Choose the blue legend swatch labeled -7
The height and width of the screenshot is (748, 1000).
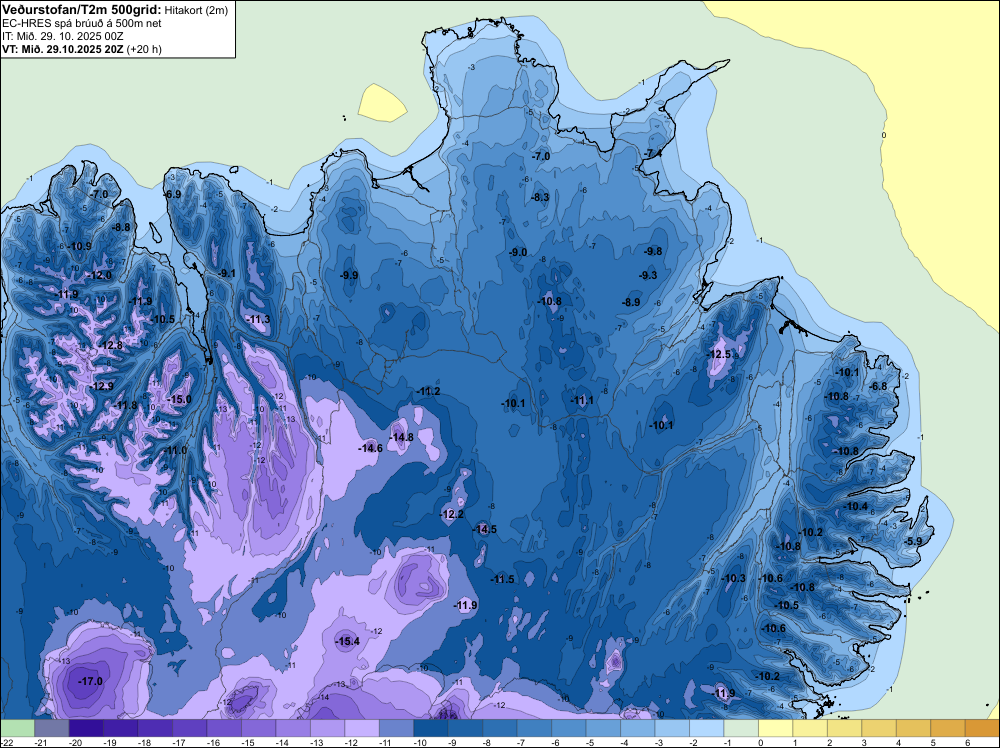534,728
